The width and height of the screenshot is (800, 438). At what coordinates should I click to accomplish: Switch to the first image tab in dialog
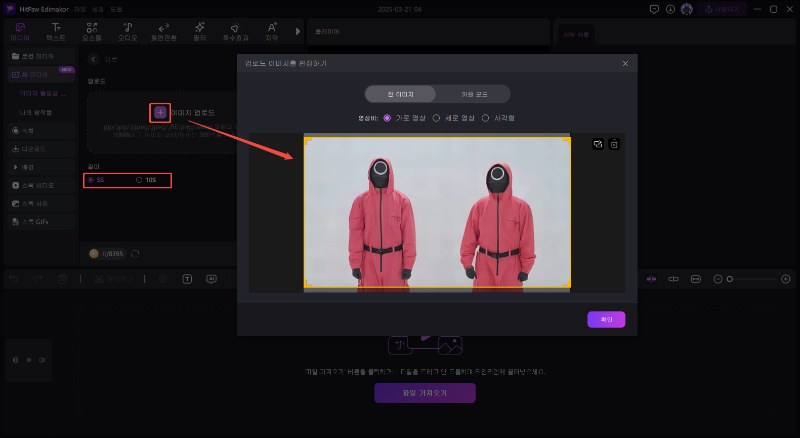[401, 94]
